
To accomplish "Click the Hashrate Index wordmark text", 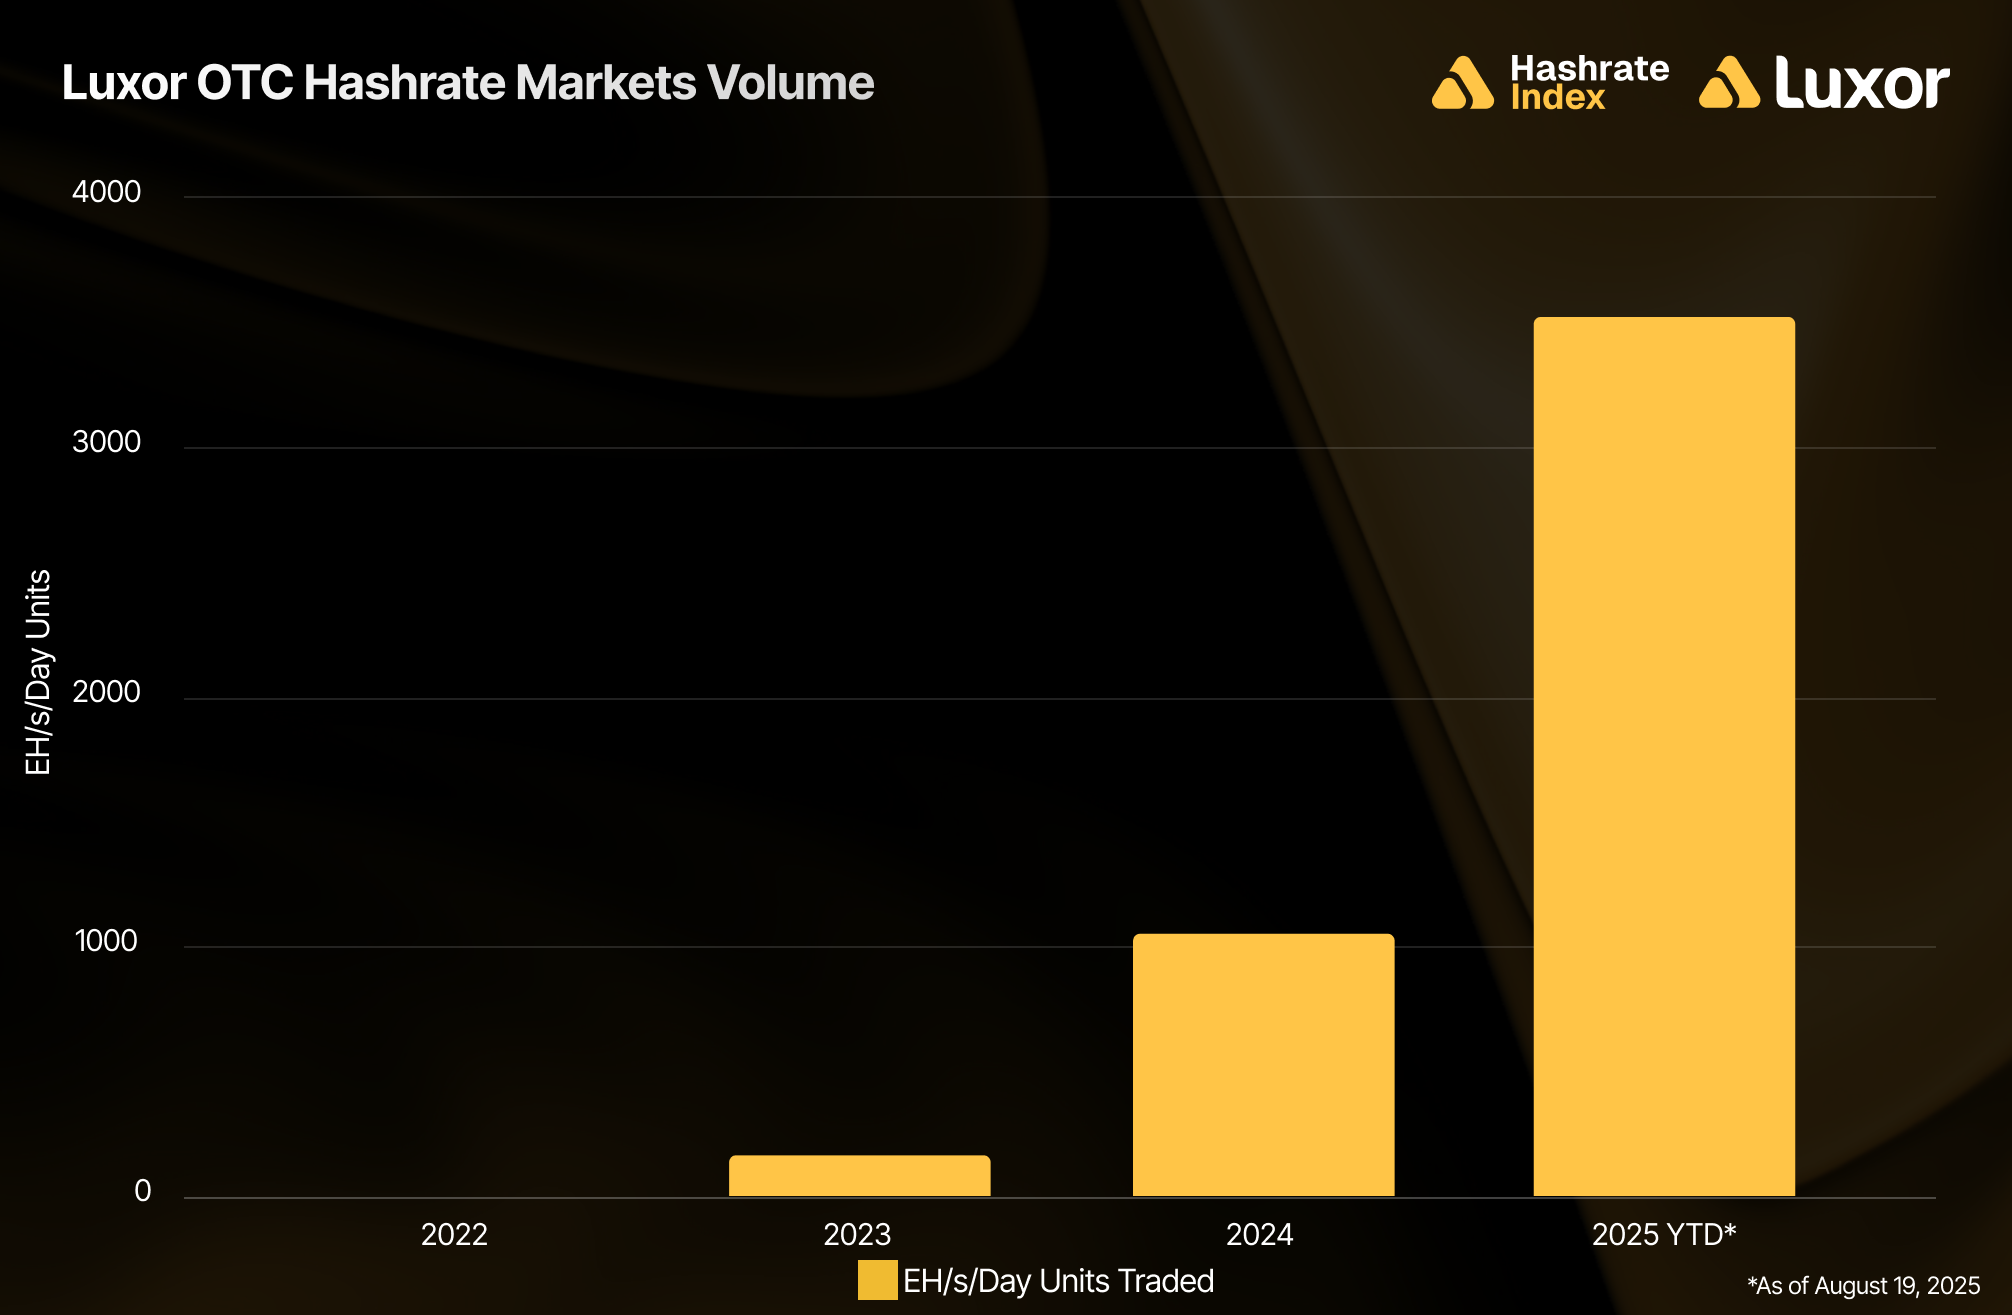I will tap(1588, 83).
